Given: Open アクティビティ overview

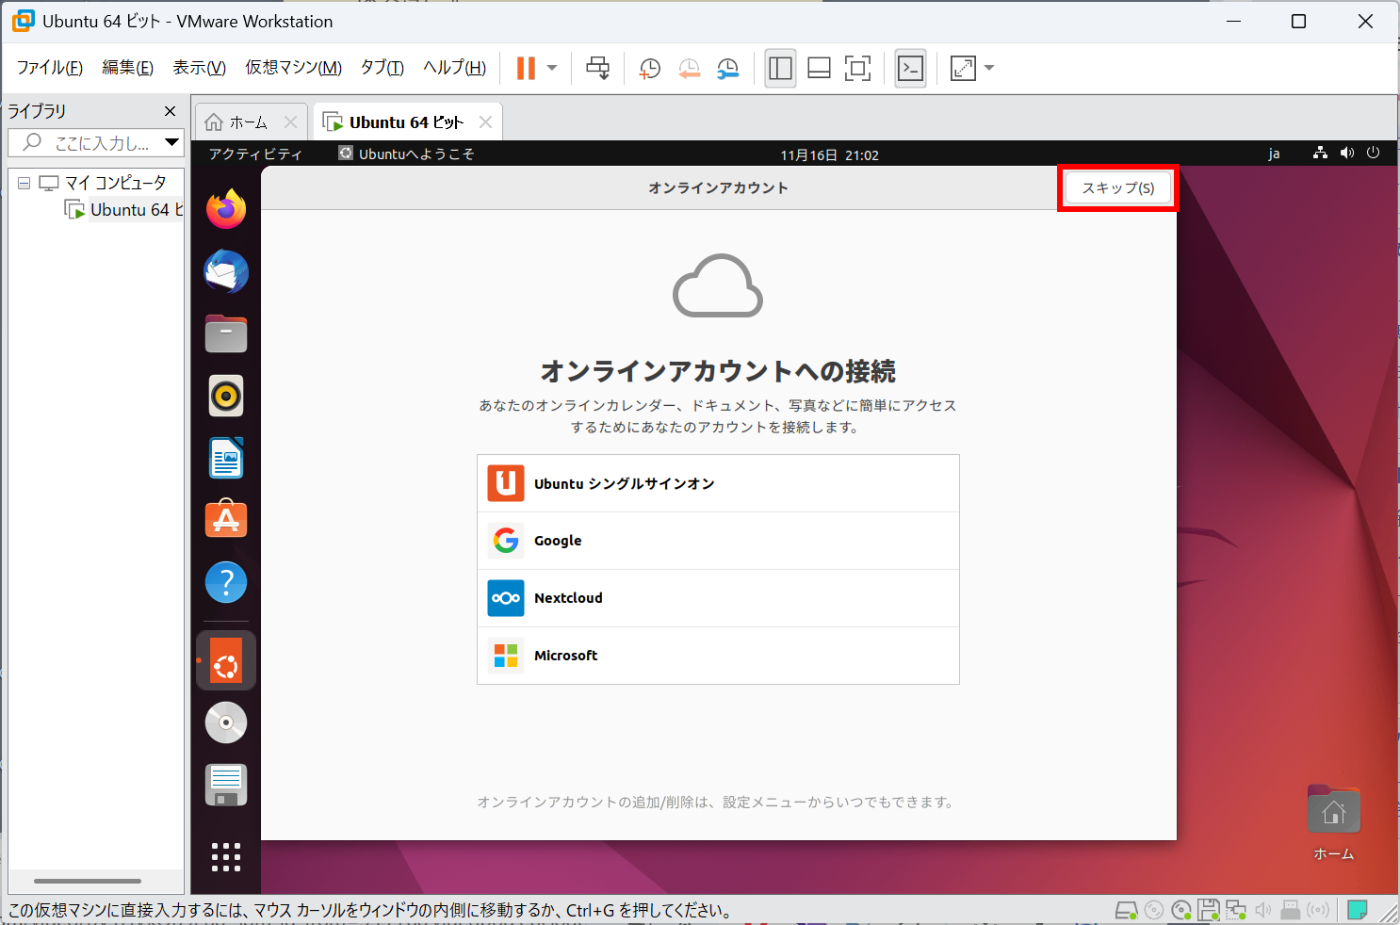Looking at the screenshot, I should [255, 154].
